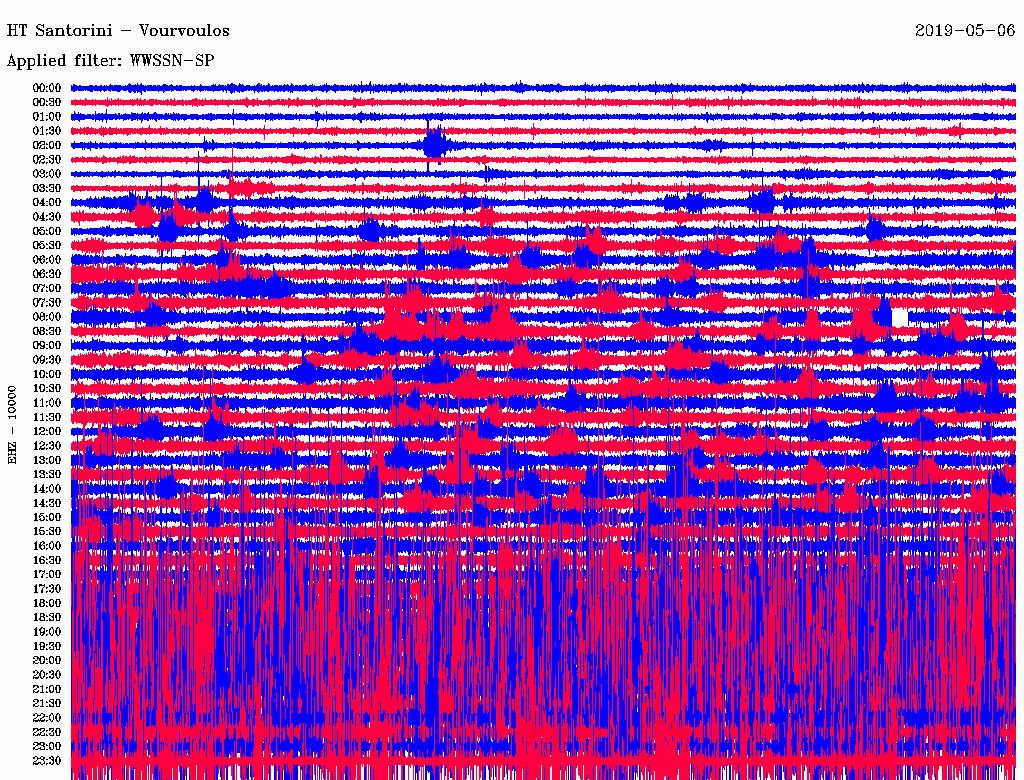Select the 11:00 time row label

pyautogui.click(x=47, y=402)
